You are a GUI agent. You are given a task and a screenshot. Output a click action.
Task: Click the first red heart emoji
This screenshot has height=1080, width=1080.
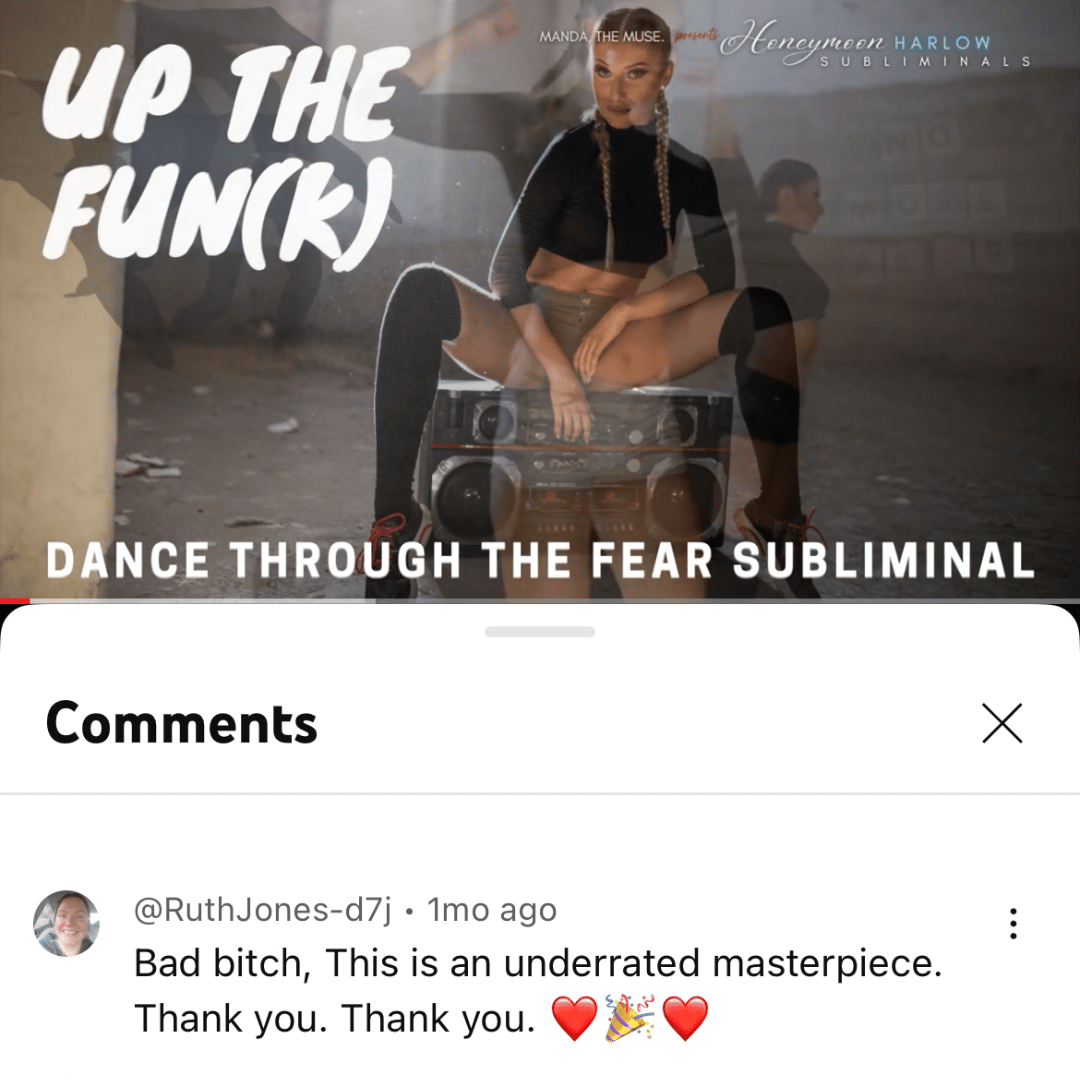coord(574,1018)
